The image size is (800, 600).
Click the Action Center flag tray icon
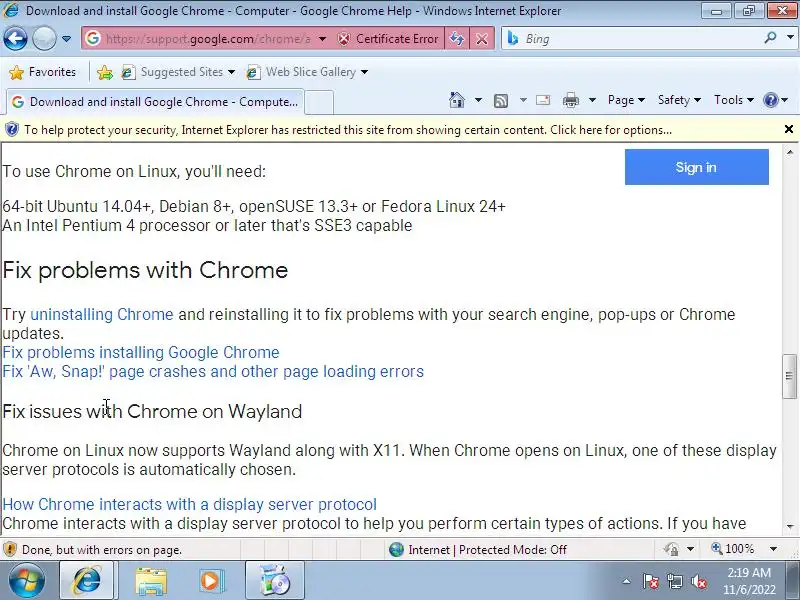pos(651,581)
